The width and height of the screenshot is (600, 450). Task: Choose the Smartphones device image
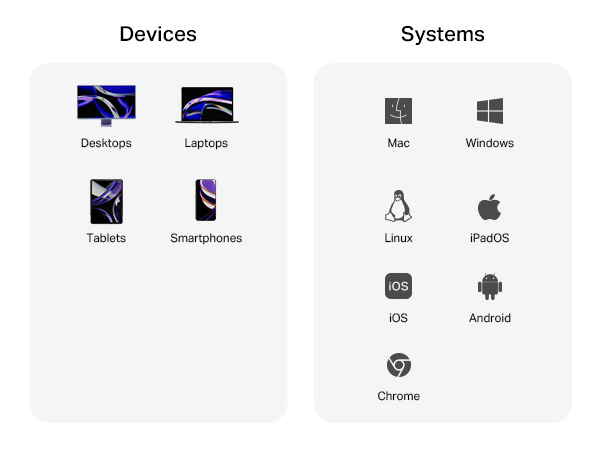206,200
